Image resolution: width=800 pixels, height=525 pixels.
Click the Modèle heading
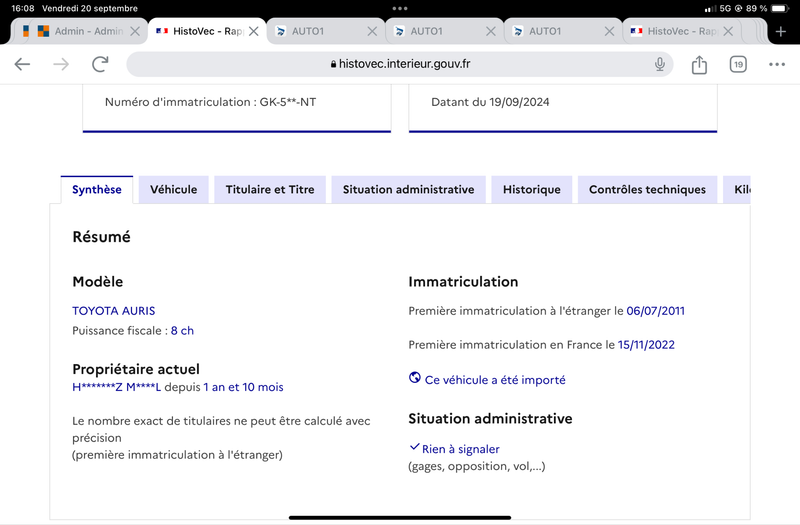pyautogui.click(x=98, y=282)
